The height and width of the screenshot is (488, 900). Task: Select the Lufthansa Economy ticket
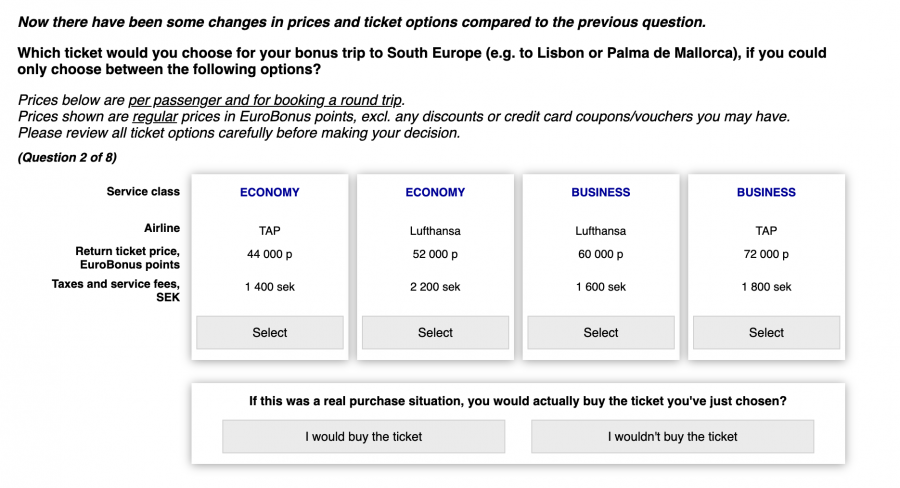[x=435, y=332]
